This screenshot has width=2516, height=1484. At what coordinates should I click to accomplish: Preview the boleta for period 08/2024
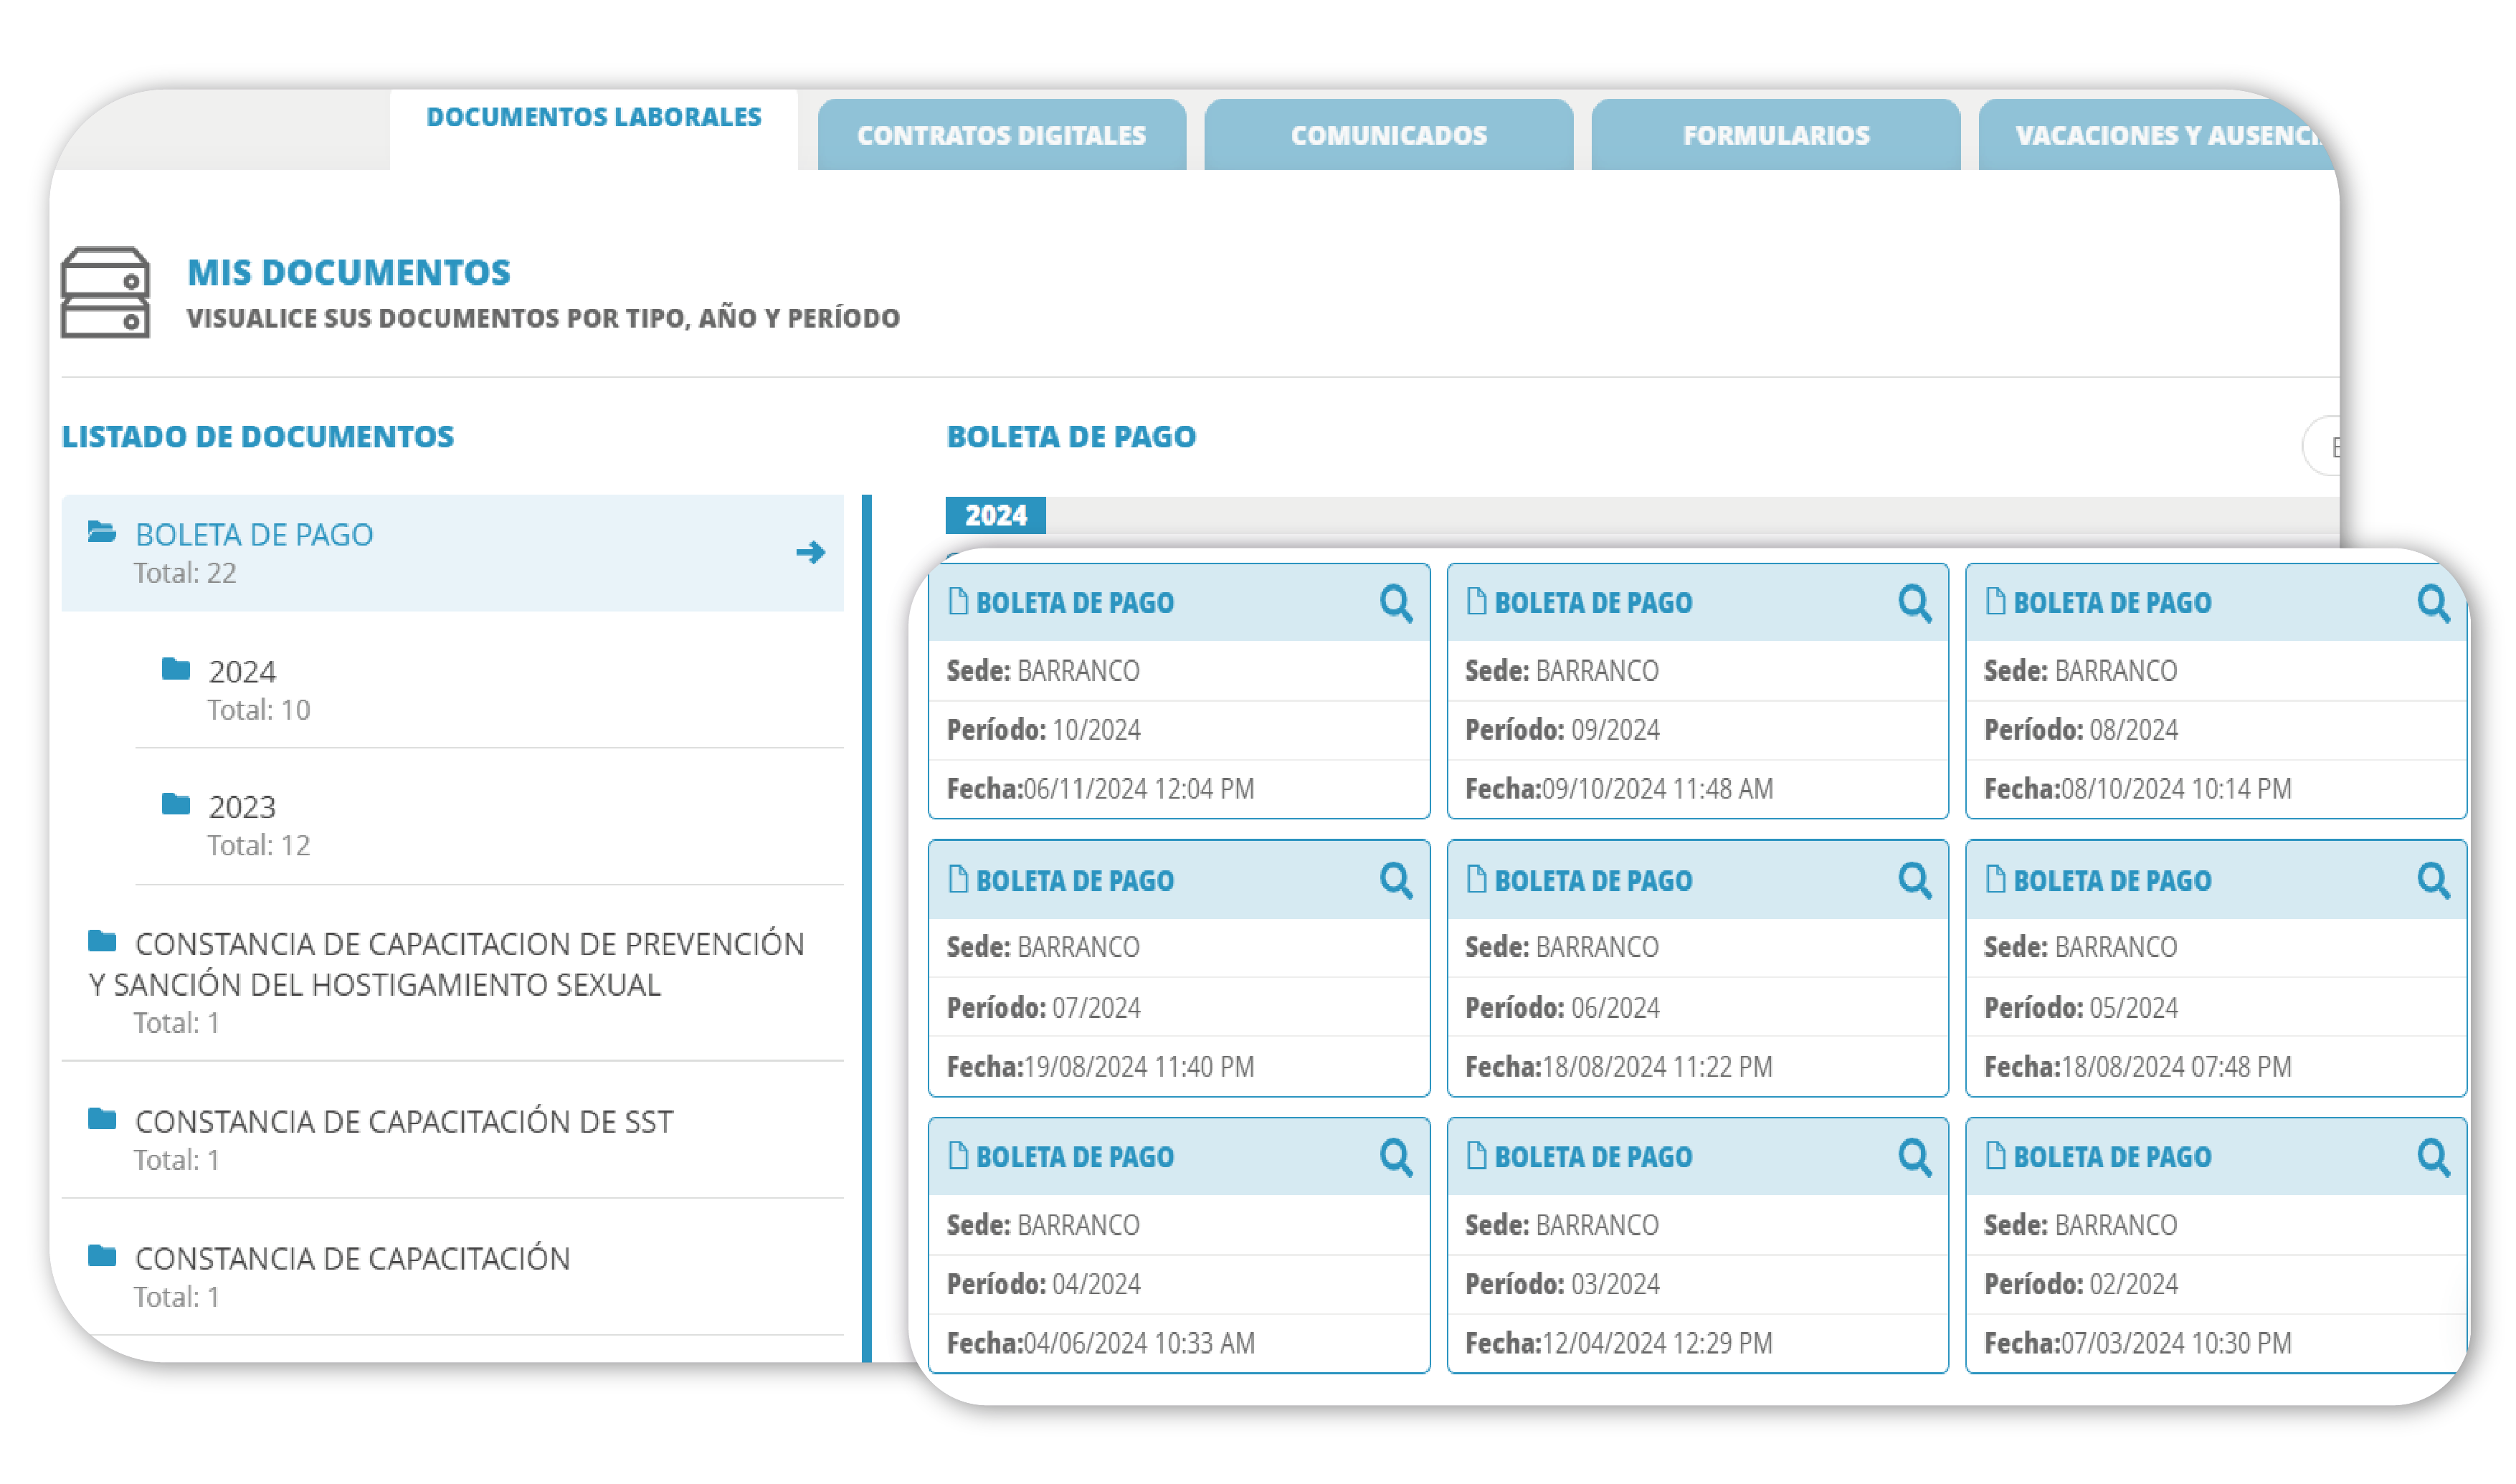2433,604
